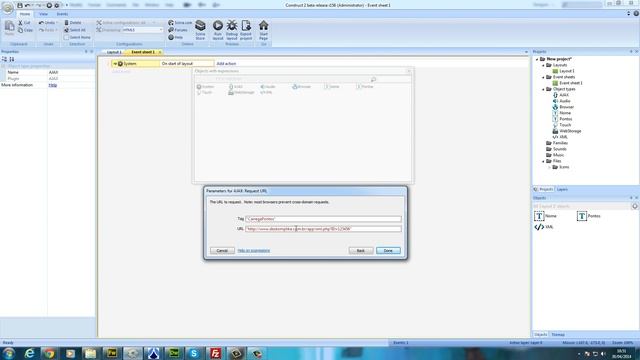Click the Cancel button in parameters dialog
The image size is (640, 360).
tap(222, 251)
